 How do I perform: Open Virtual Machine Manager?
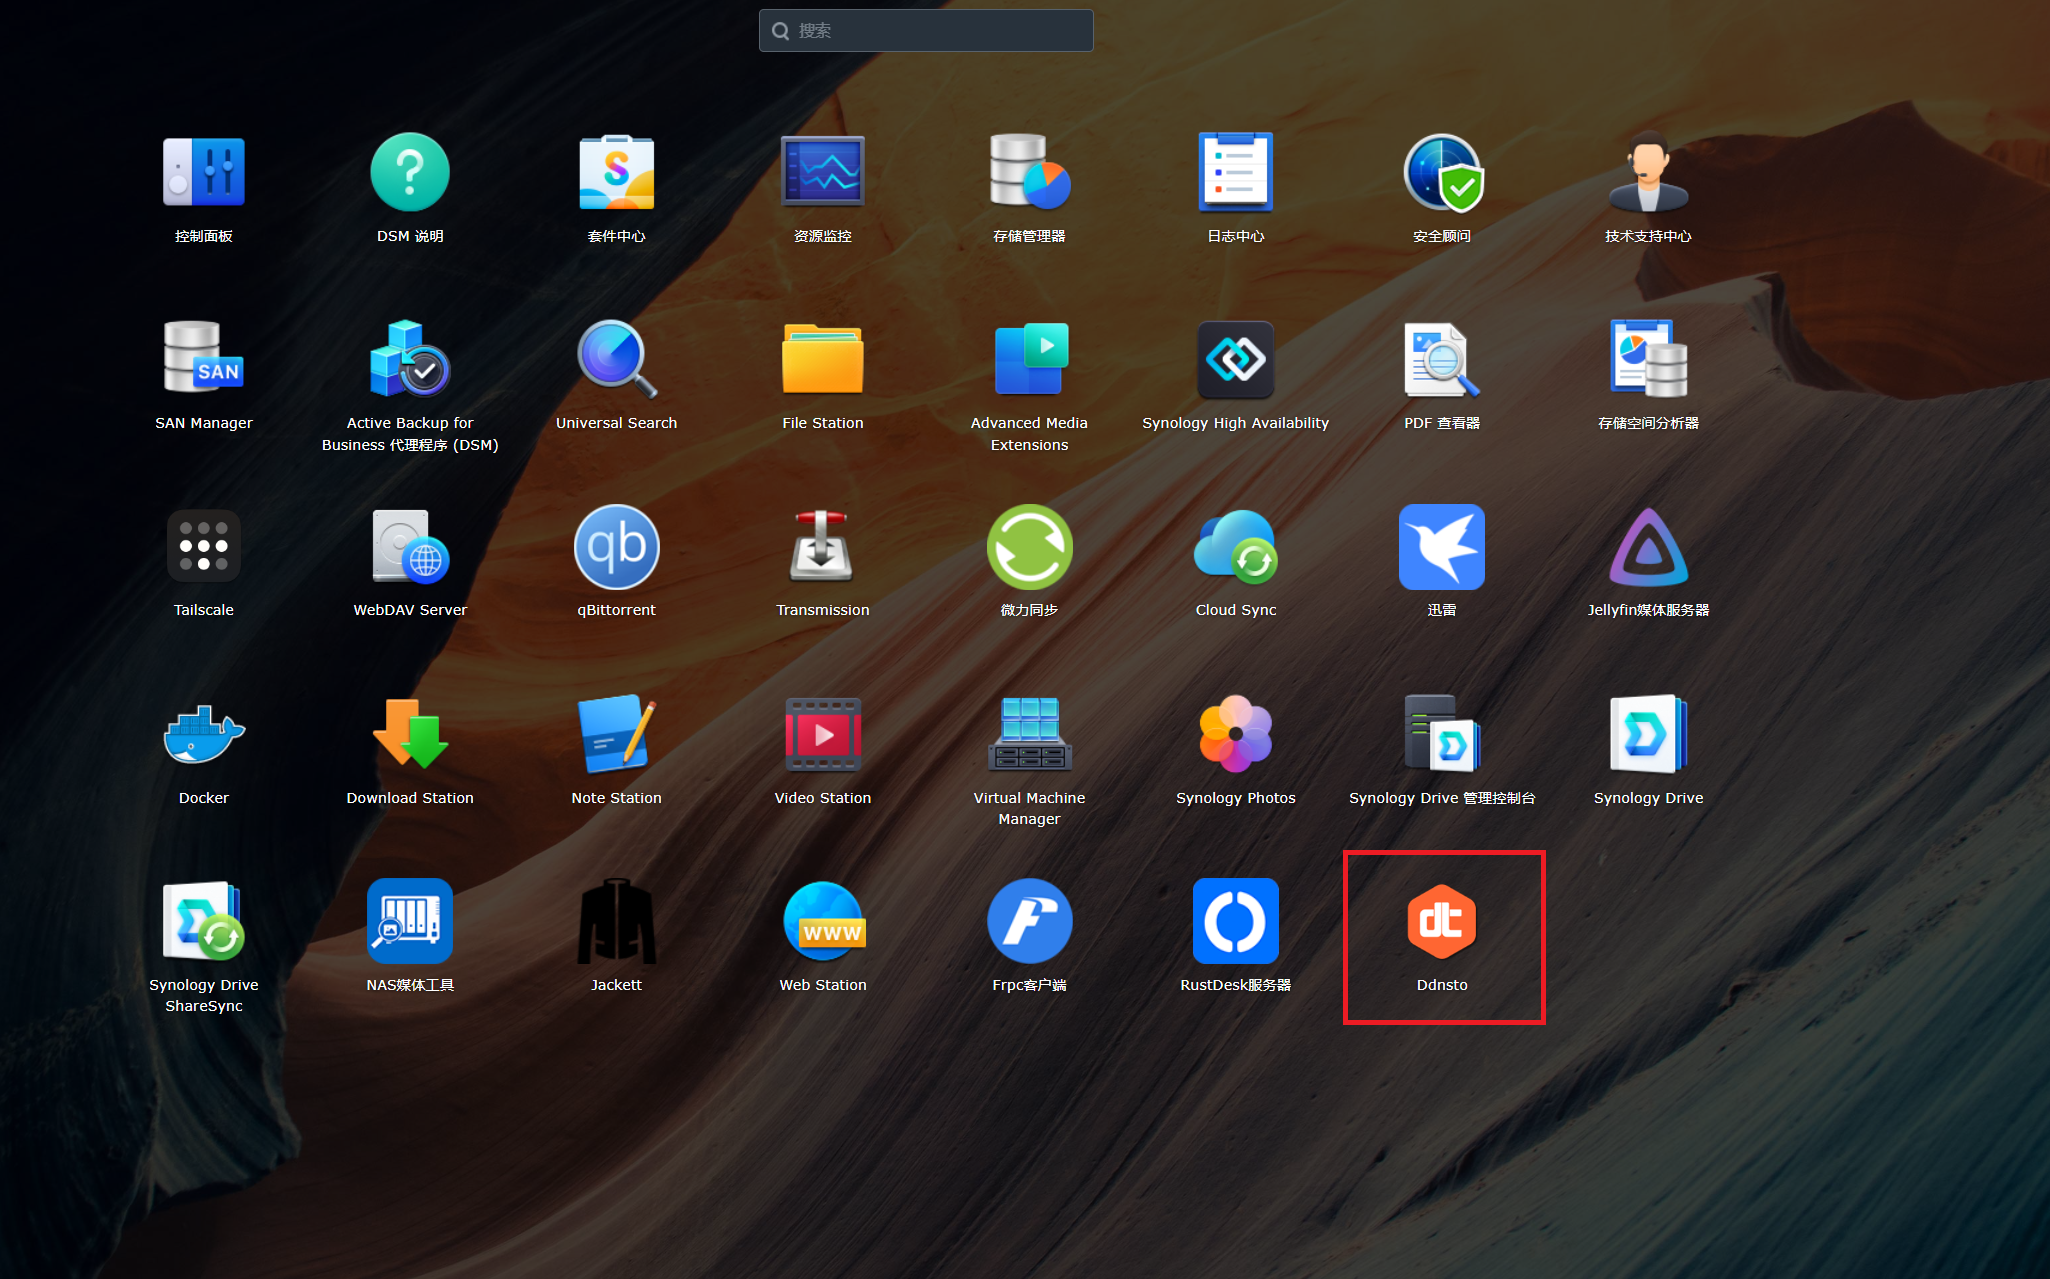click(x=1029, y=736)
